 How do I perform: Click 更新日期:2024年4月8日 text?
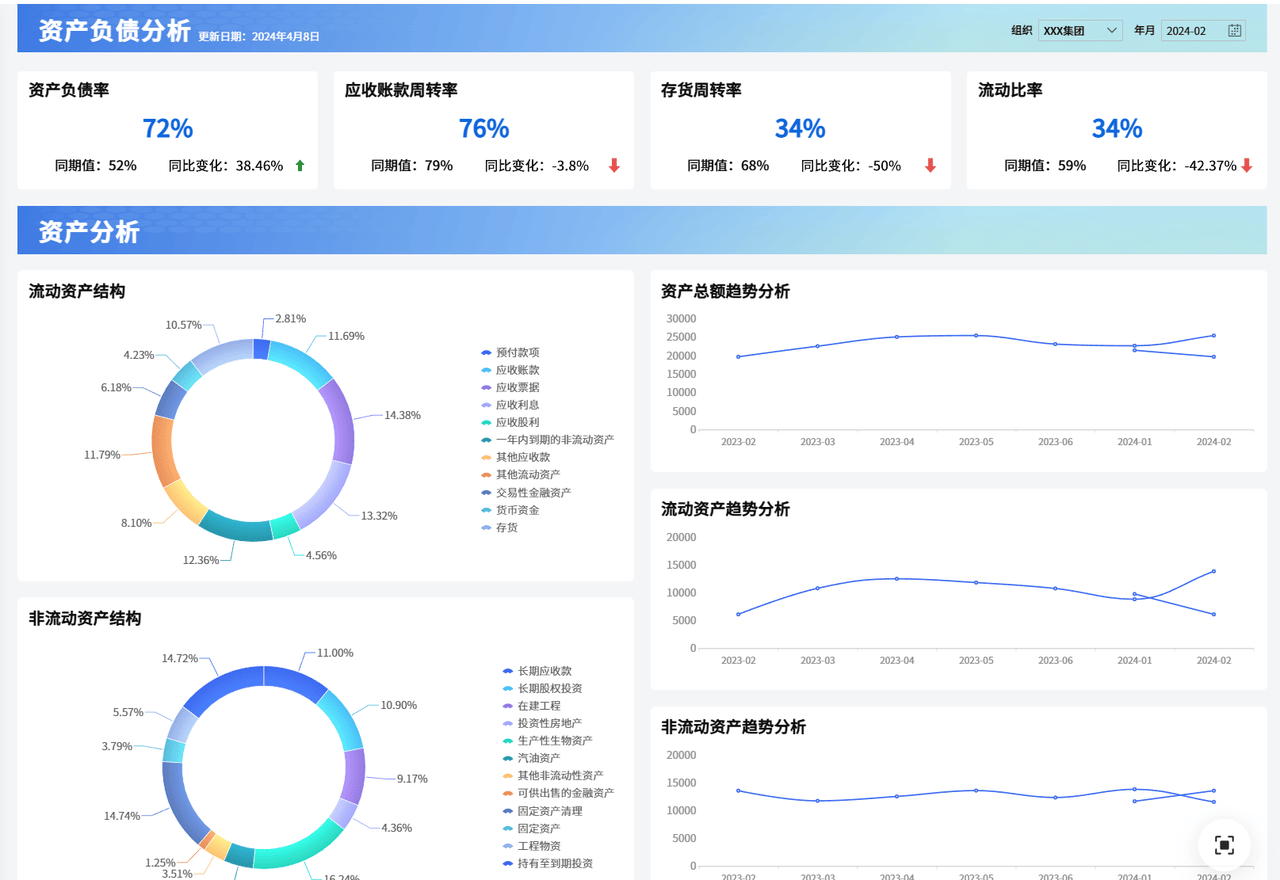point(259,36)
